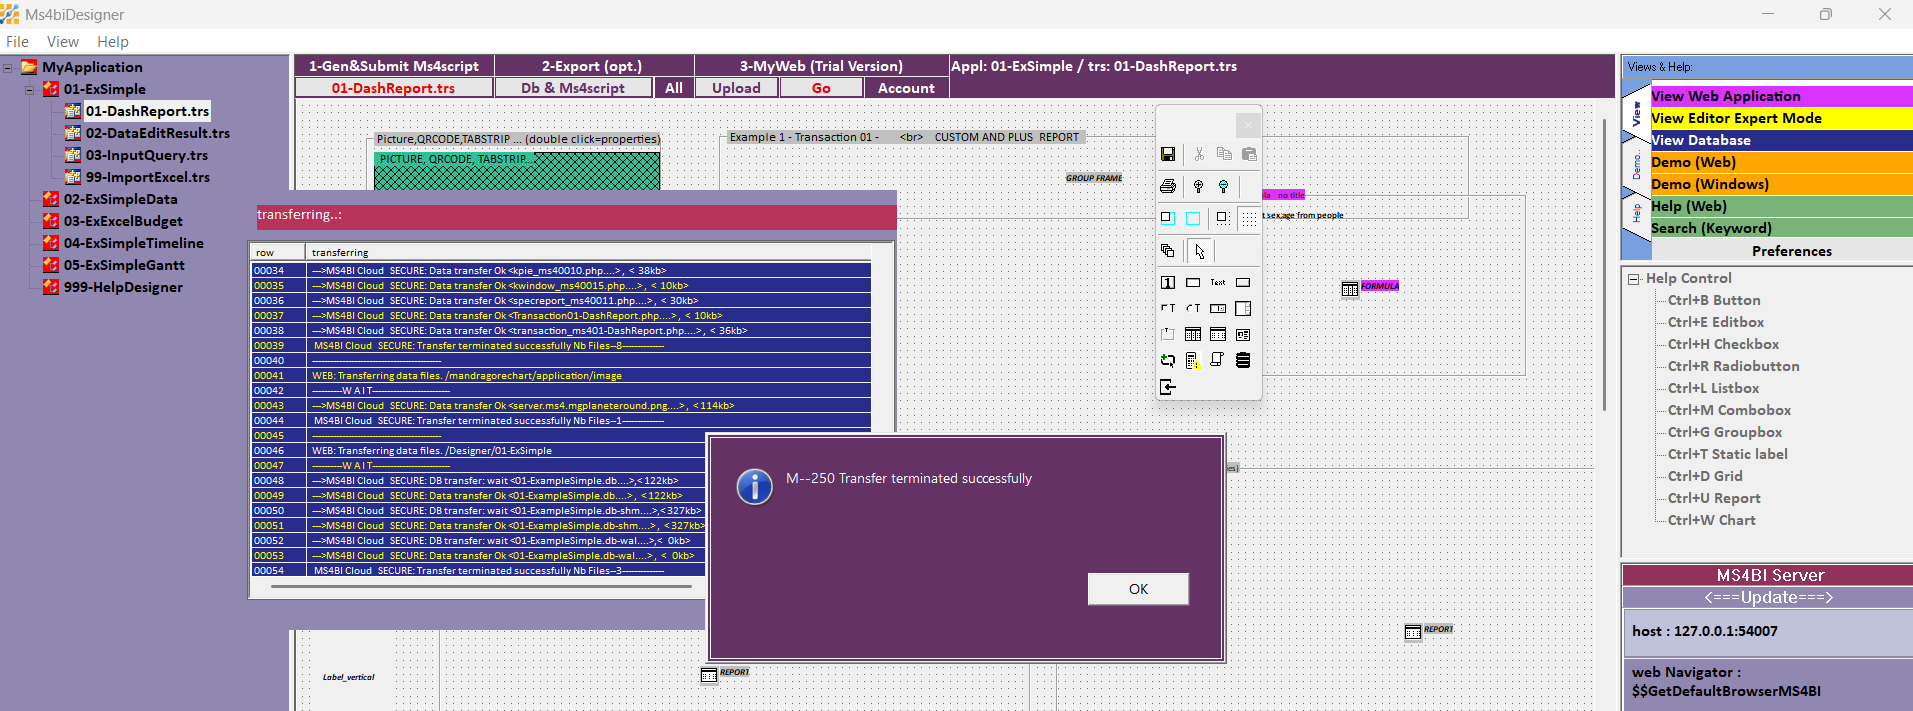Select 02-DataEditResult.trs in tree
Viewport: 1913px width, 711px height.
tap(157, 133)
